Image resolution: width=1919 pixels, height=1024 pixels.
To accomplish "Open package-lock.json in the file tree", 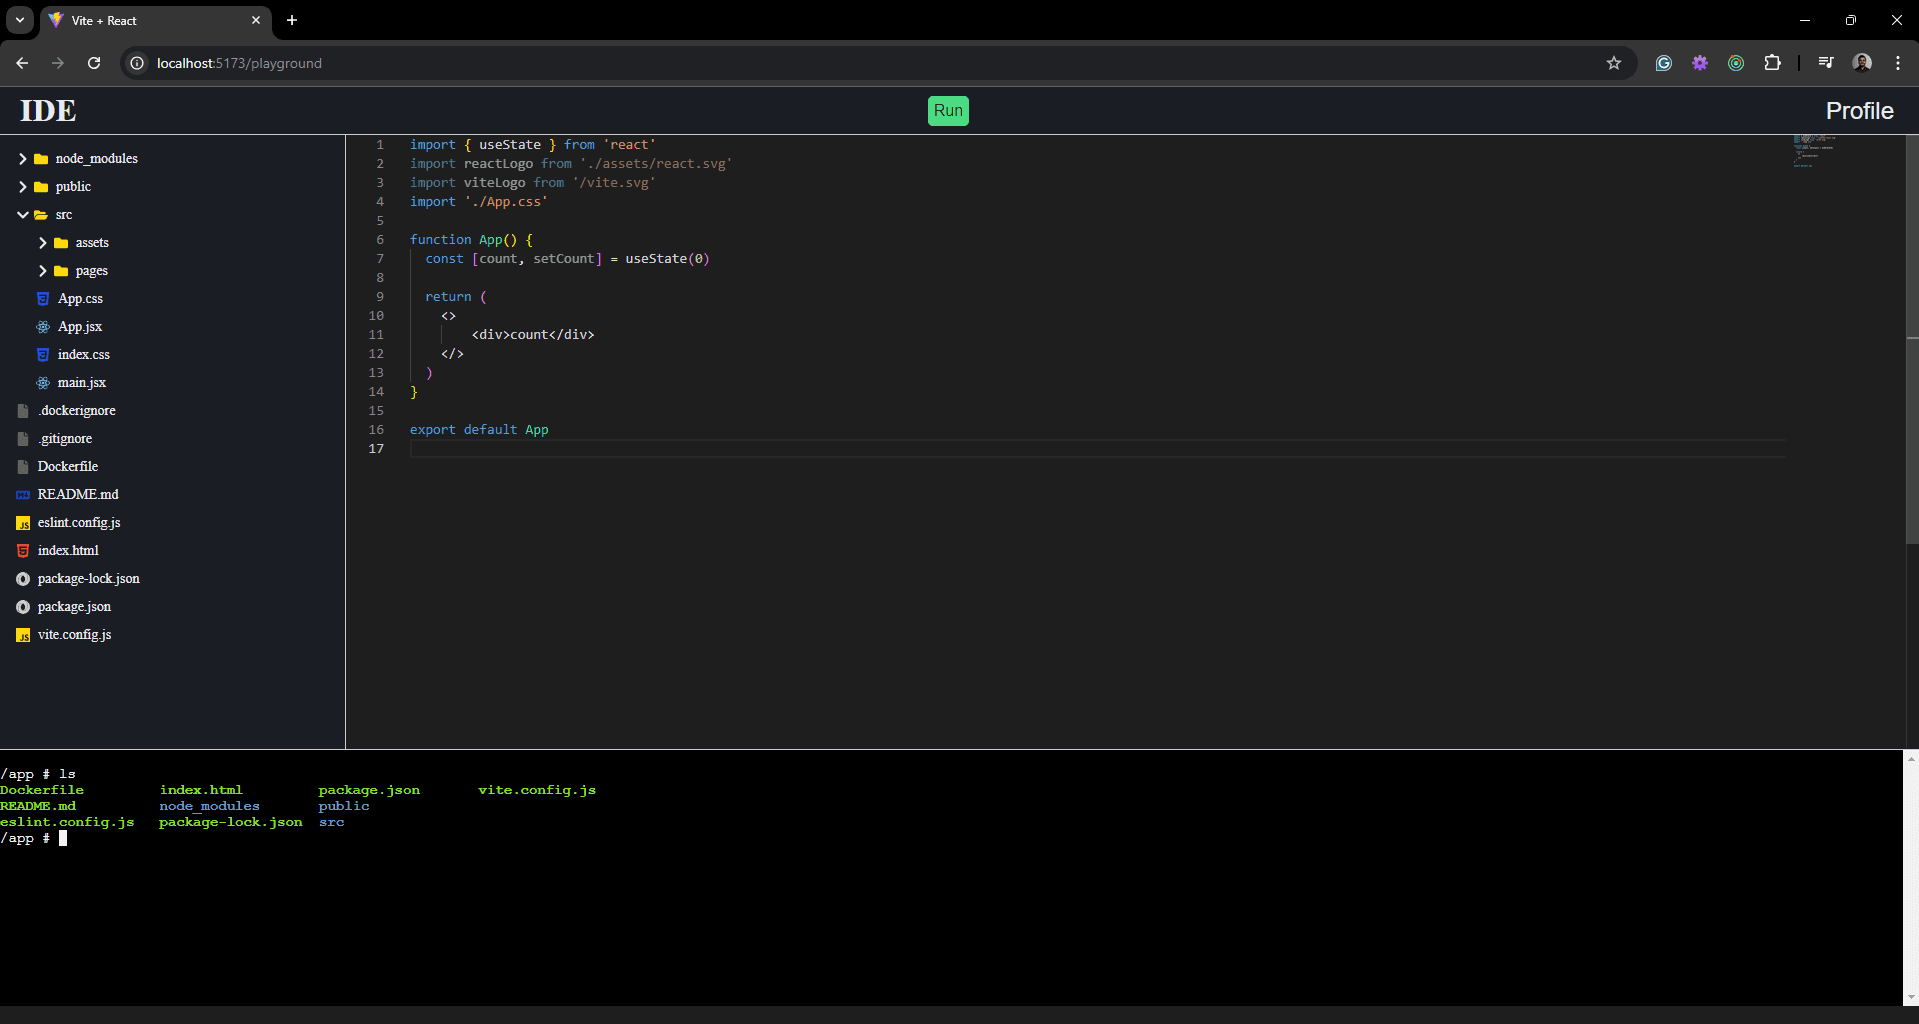I will click(89, 579).
